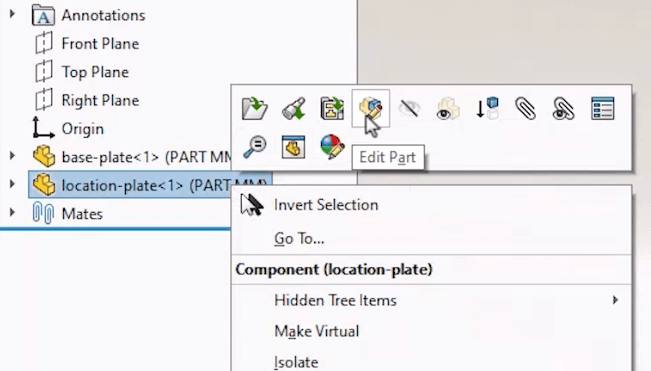The width and height of the screenshot is (651, 371).
Task: Click the Origin axes icon
Action: (43, 128)
